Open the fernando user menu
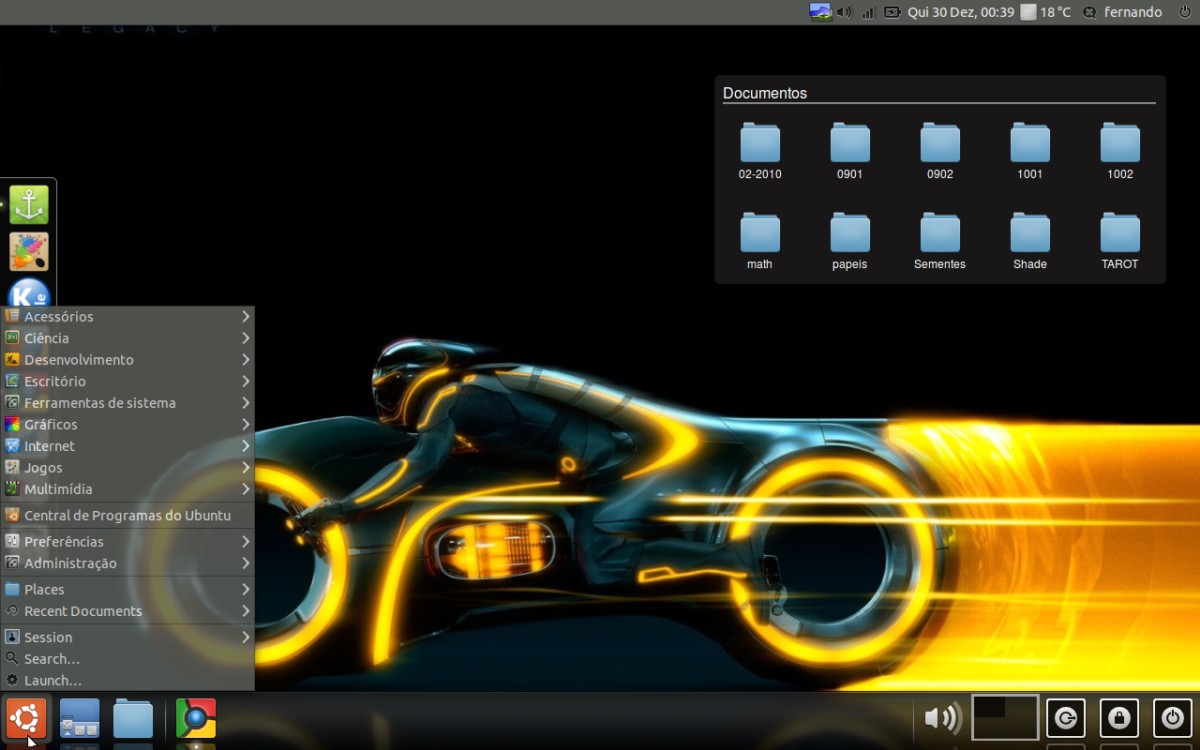1200x750 pixels. pos(1133,12)
